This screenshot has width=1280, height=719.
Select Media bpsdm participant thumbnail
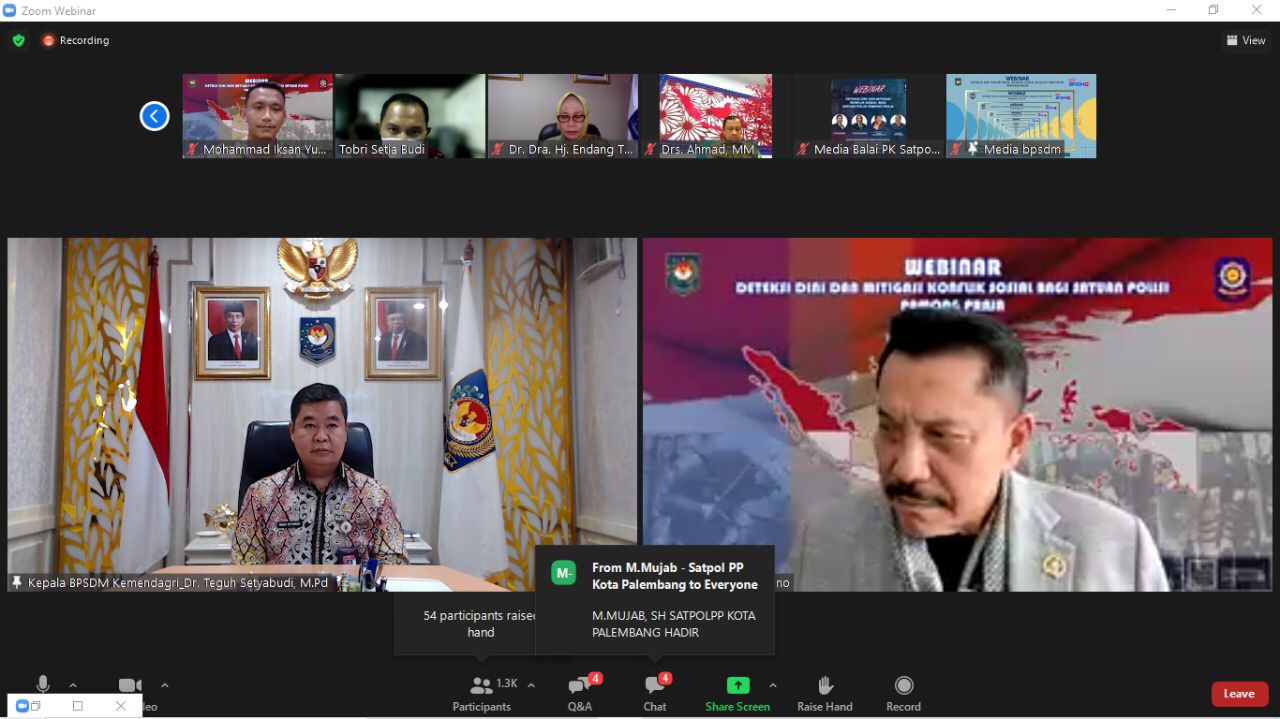tap(1021, 115)
